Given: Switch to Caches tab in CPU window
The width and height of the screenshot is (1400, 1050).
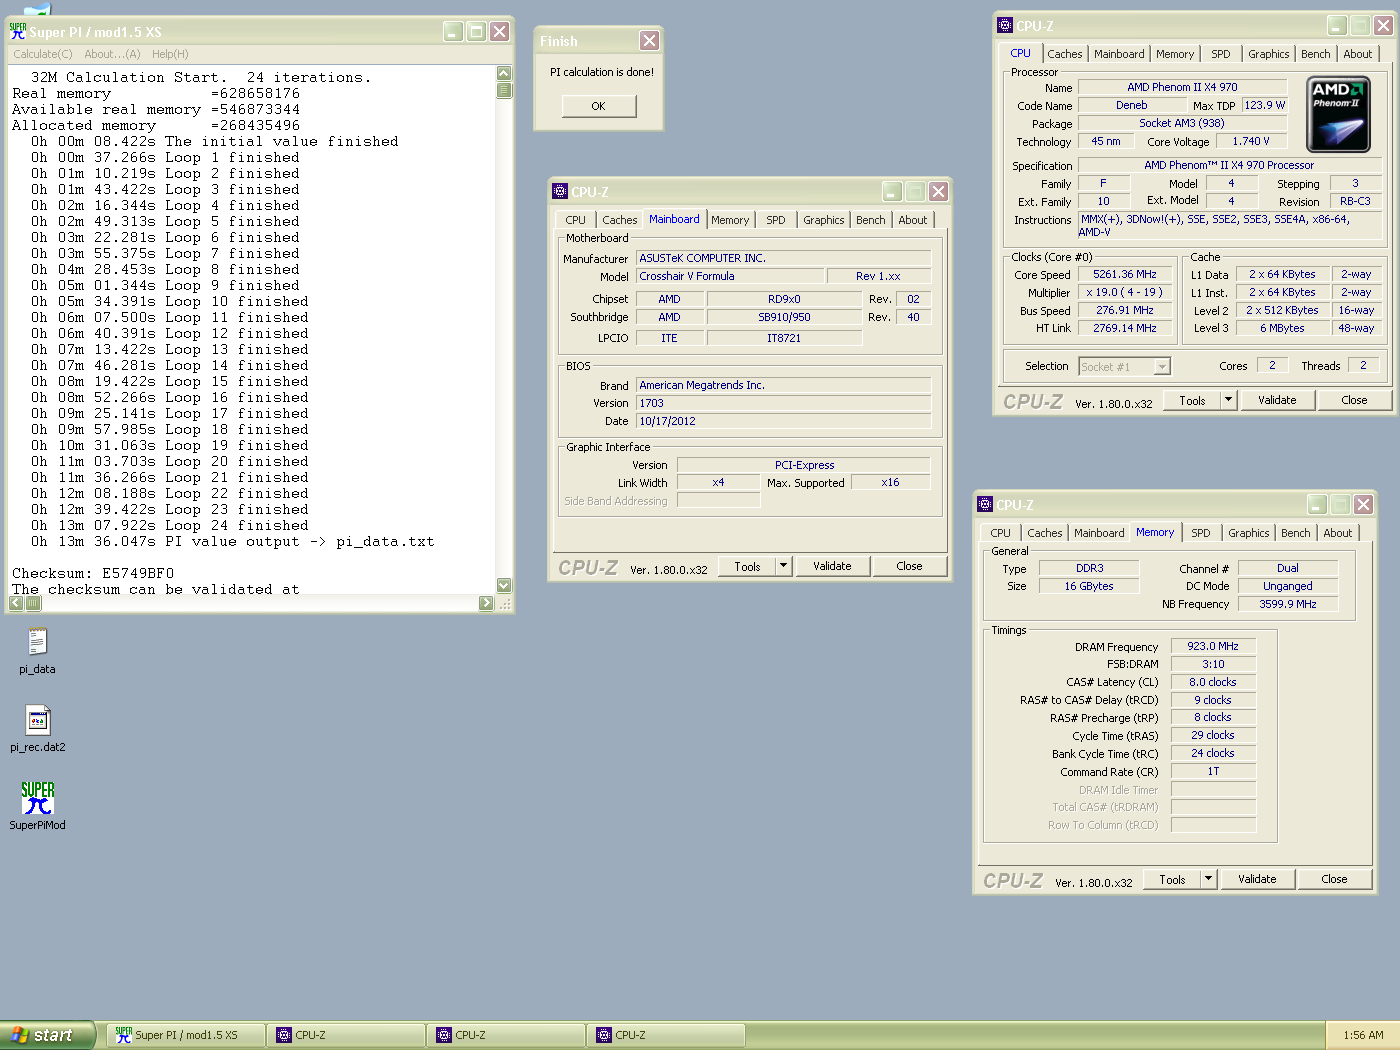Looking at the screenshot, I should tap(1064, 54).
